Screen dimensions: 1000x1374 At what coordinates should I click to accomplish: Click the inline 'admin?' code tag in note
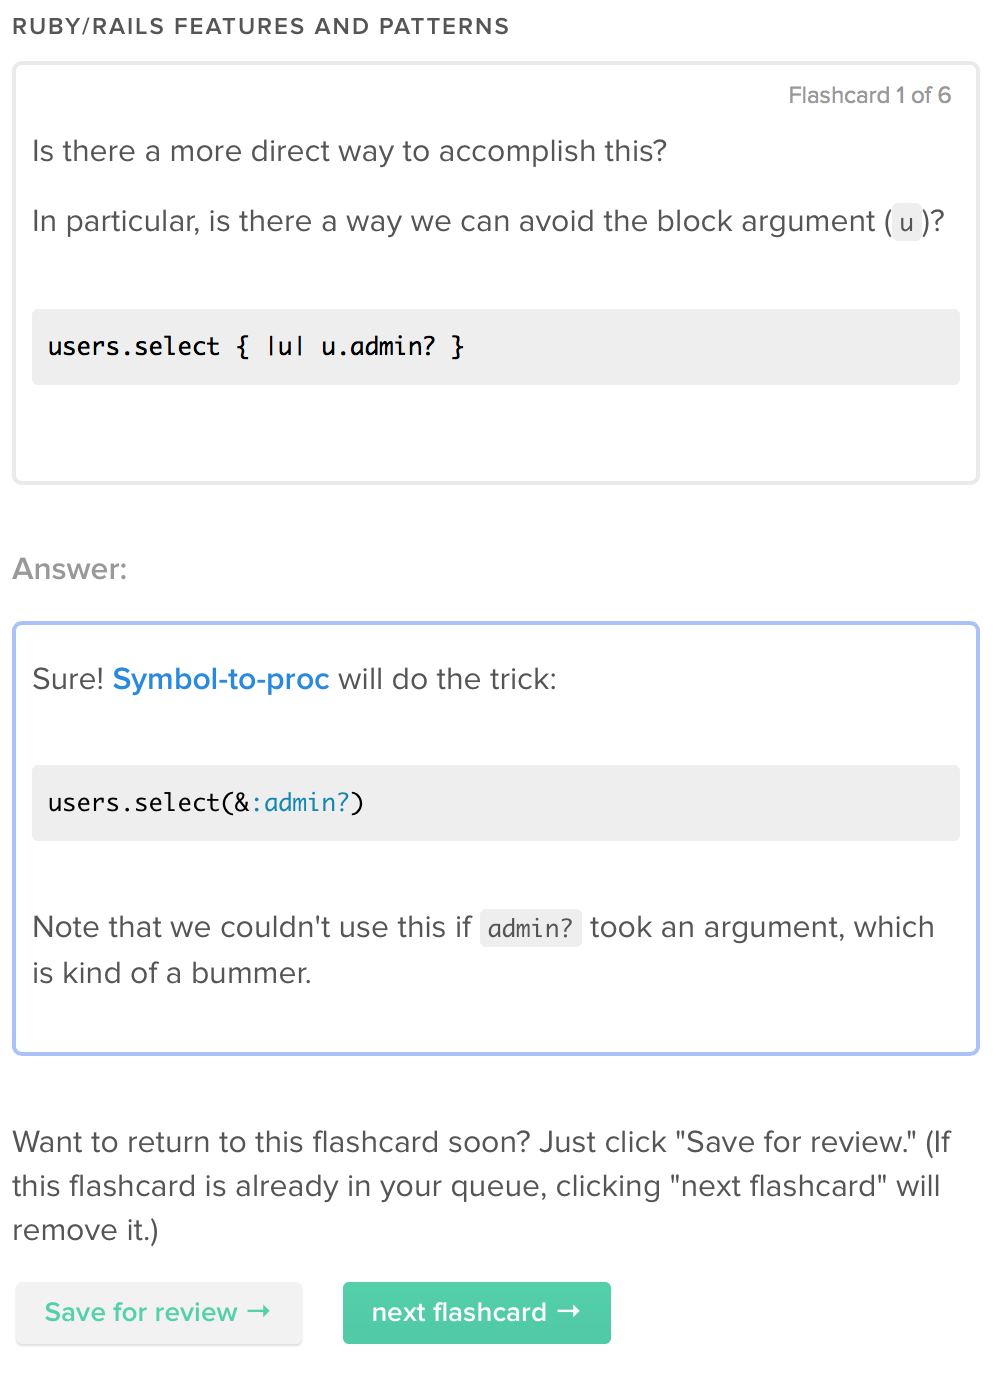tap(530, 928)
